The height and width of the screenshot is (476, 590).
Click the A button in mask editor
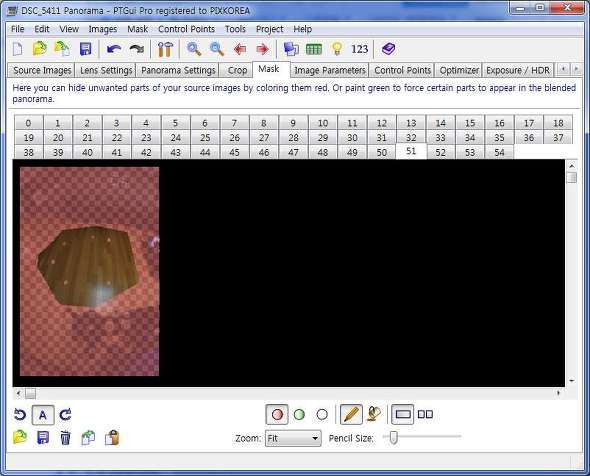click(43, 415)
